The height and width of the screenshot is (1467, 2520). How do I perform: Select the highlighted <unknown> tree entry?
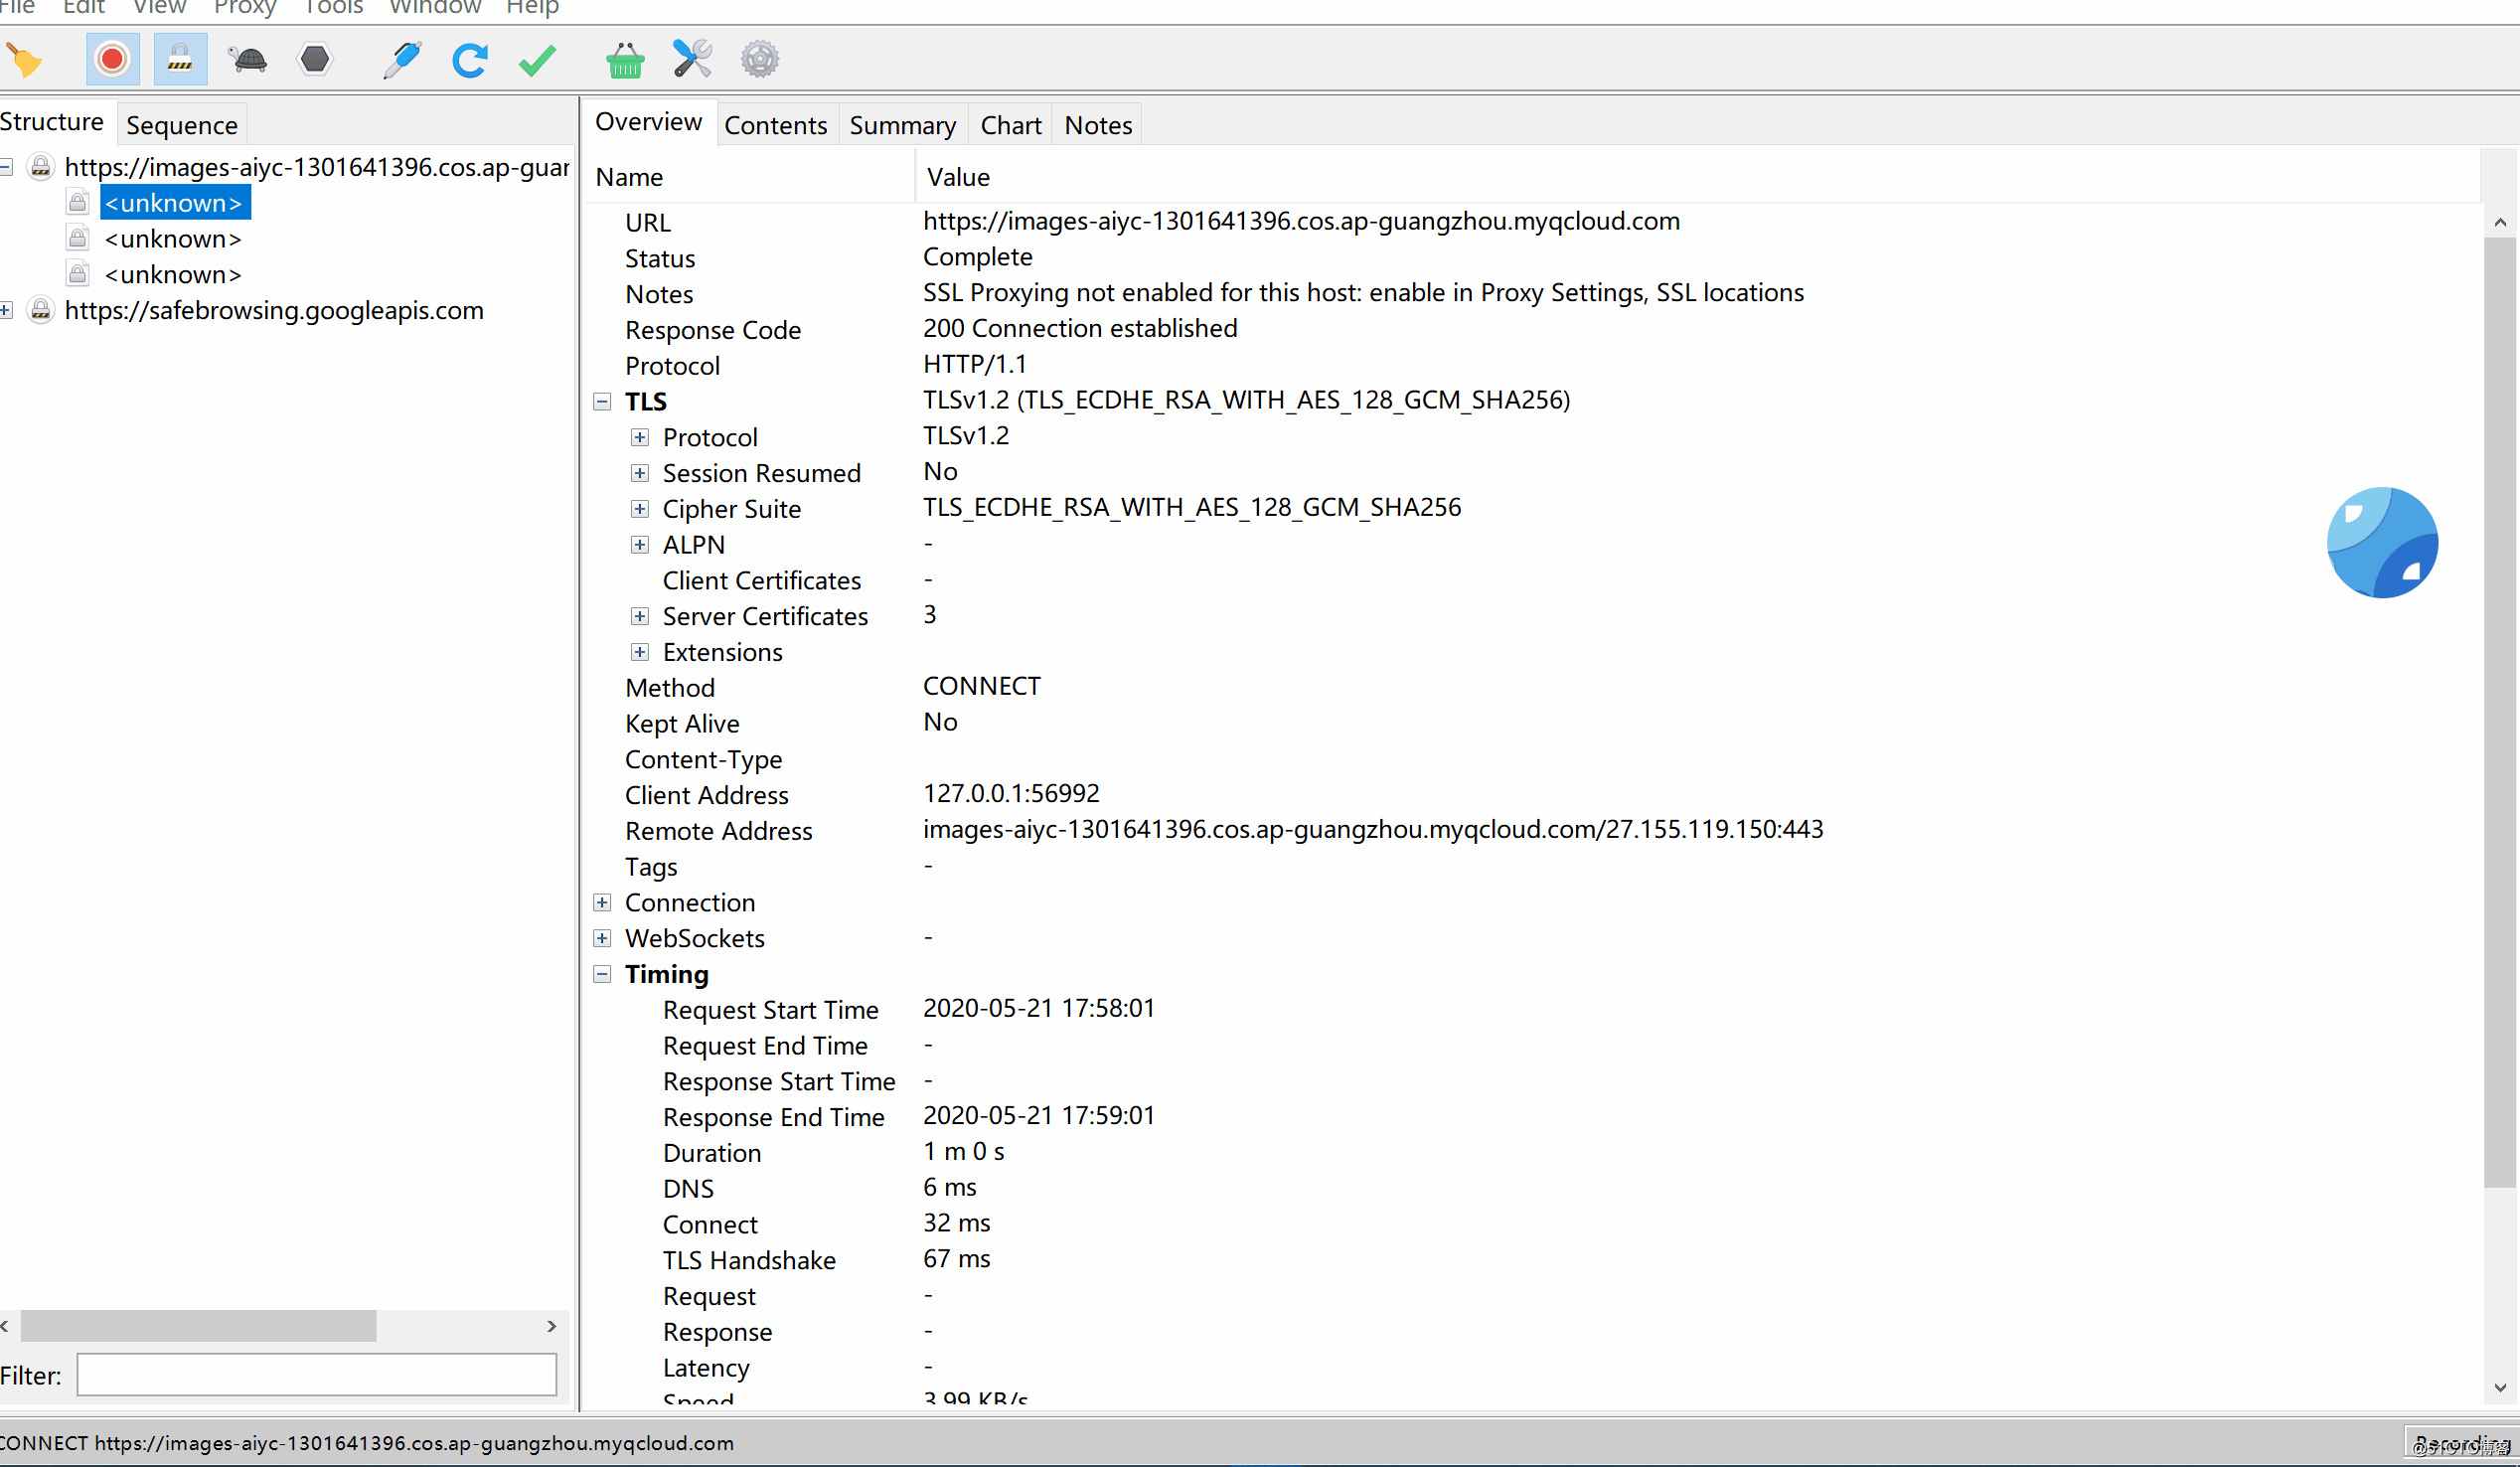point(174,203)
